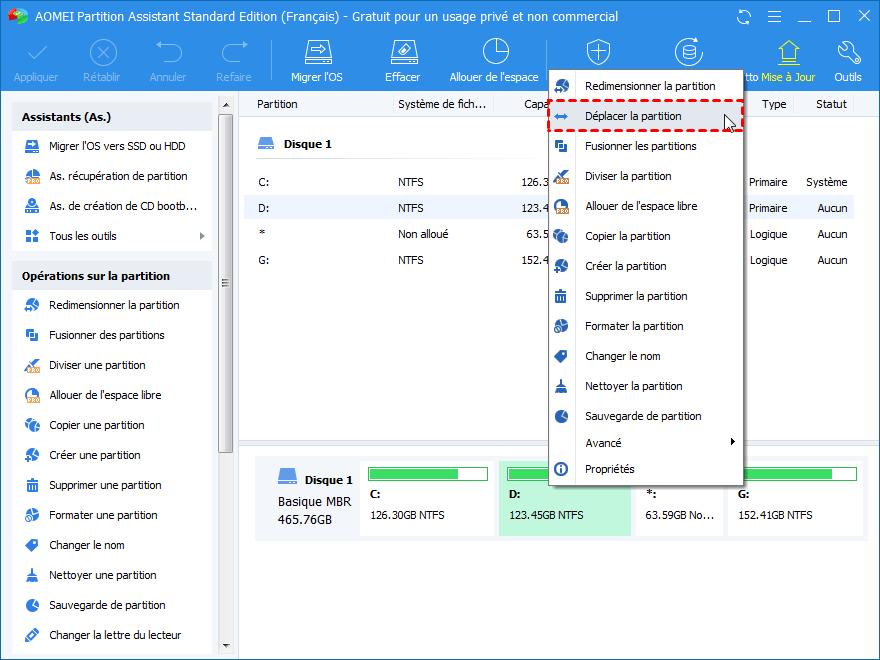The image size is (880, 660).
Task: Click Diviser une partition in sidebar
Action: point(112,365)
